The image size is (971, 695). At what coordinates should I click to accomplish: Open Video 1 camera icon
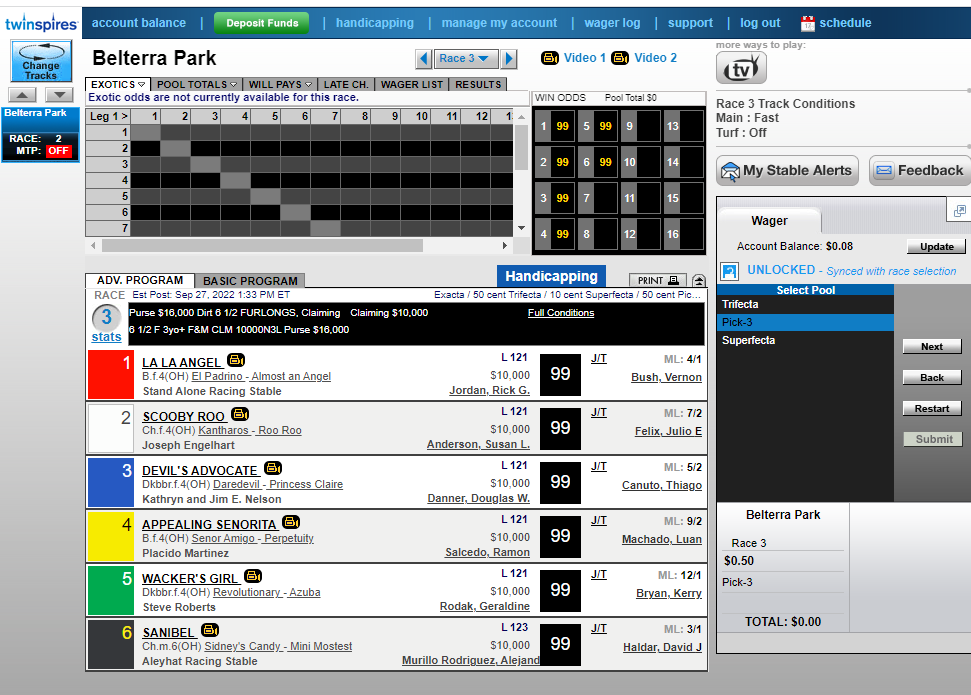[550, 58]
